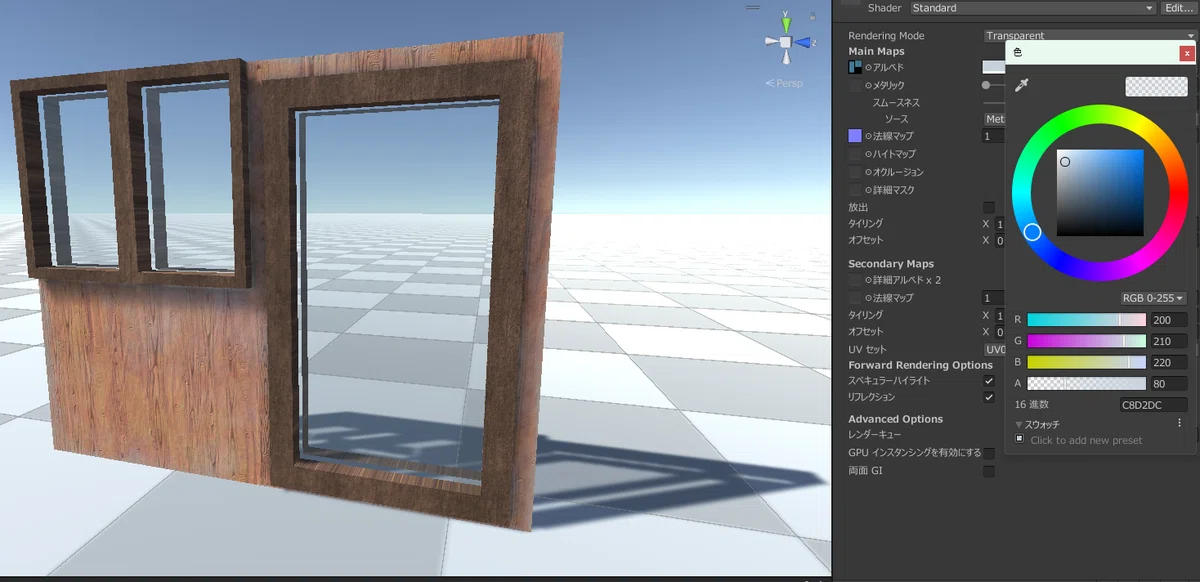Click the empty Secondary Maps 法線マップ texture slot
Screen dimensions: 1200x582
pos(855,298)
